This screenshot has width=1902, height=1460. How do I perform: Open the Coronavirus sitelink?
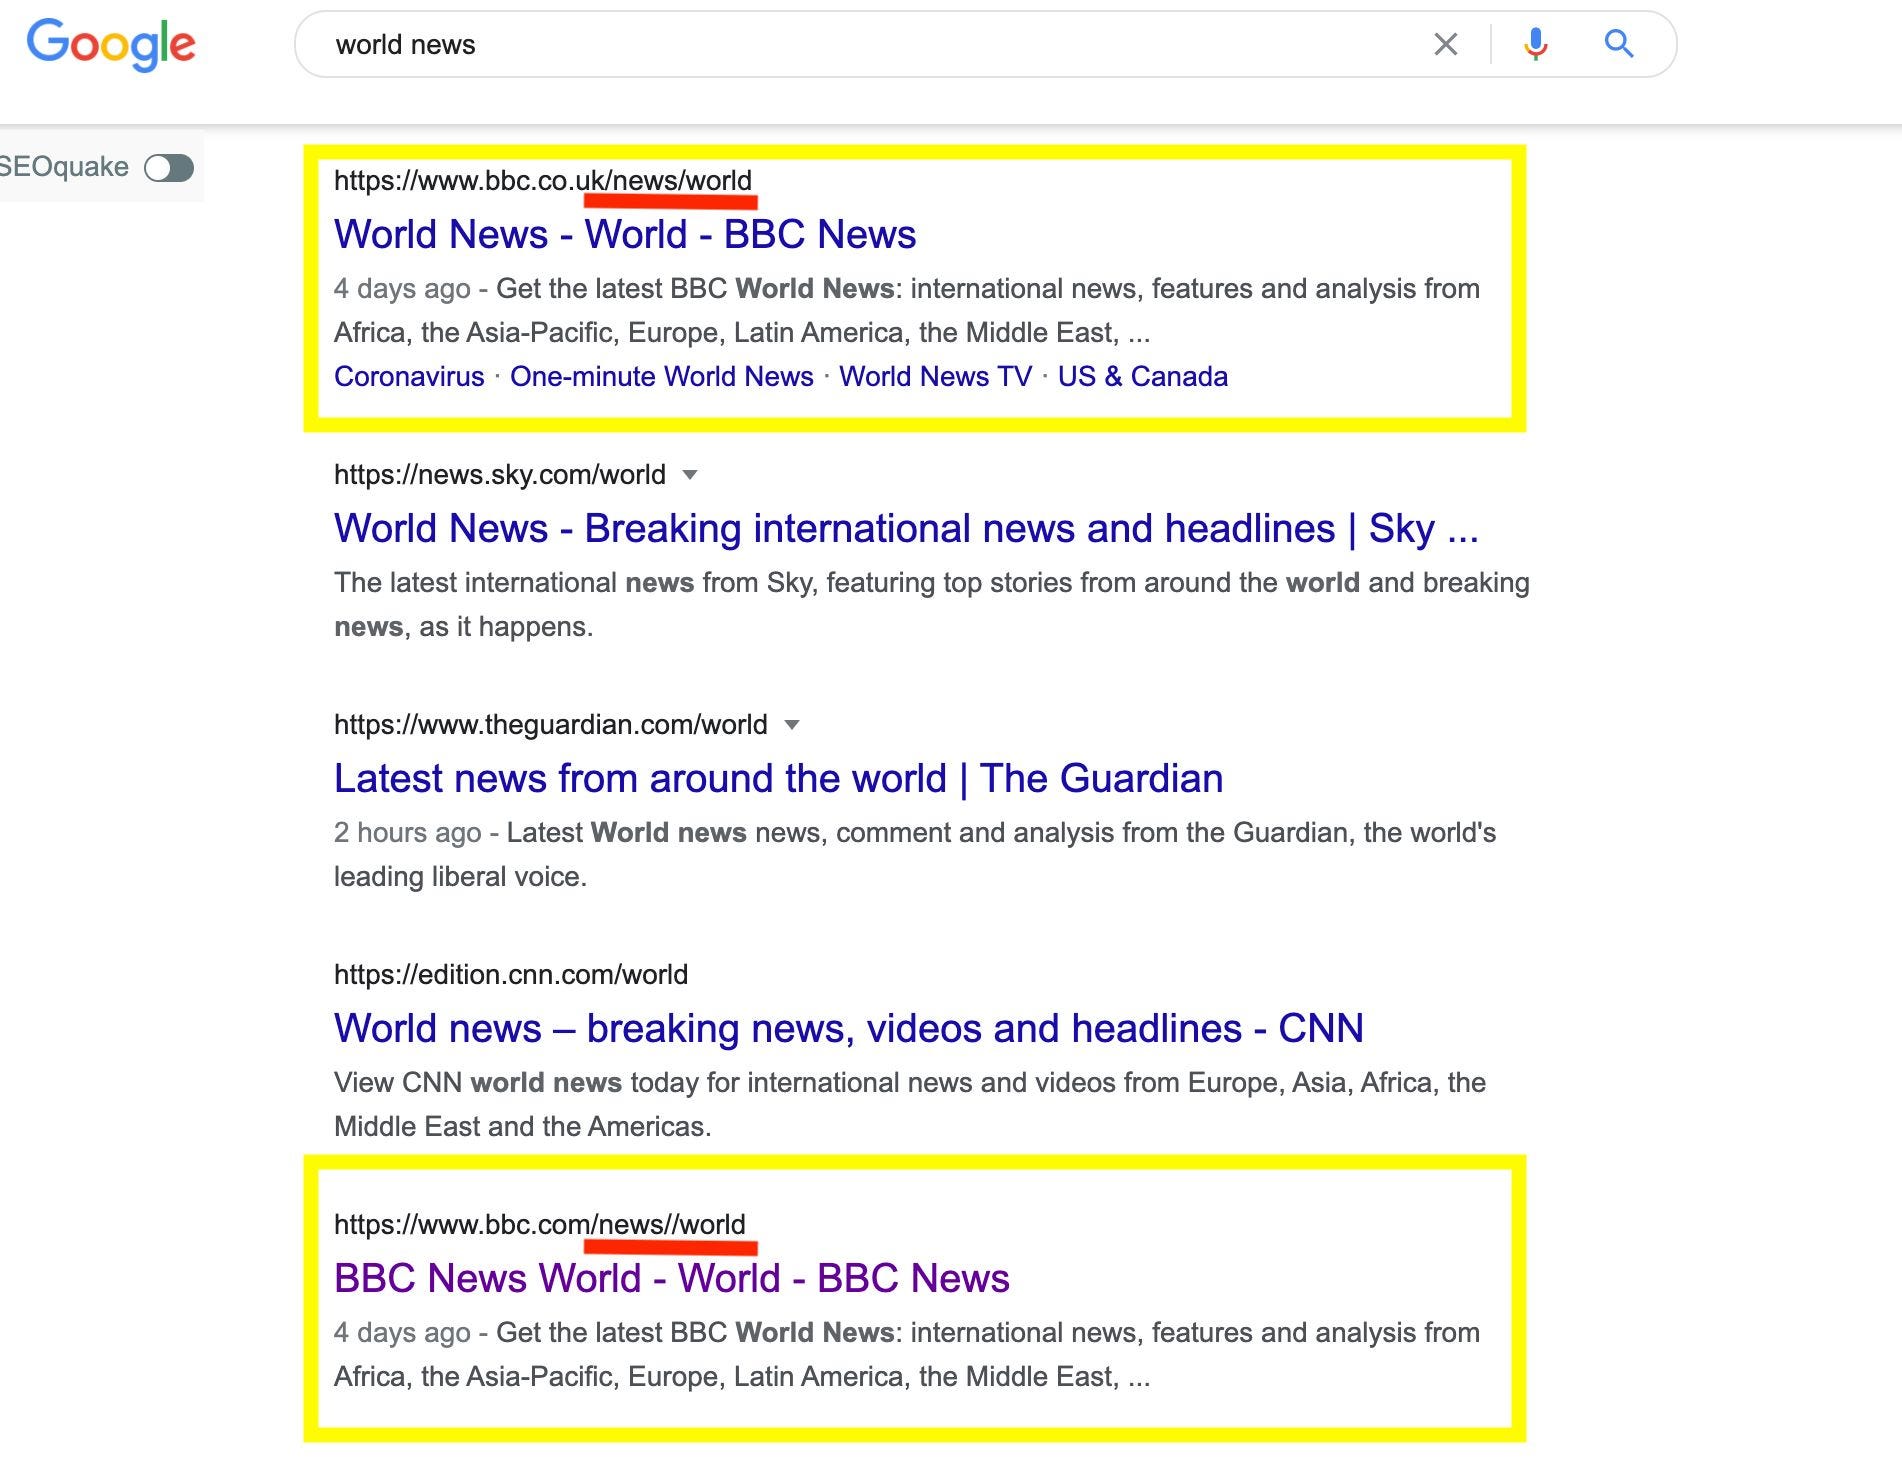(x=409, y=377)
